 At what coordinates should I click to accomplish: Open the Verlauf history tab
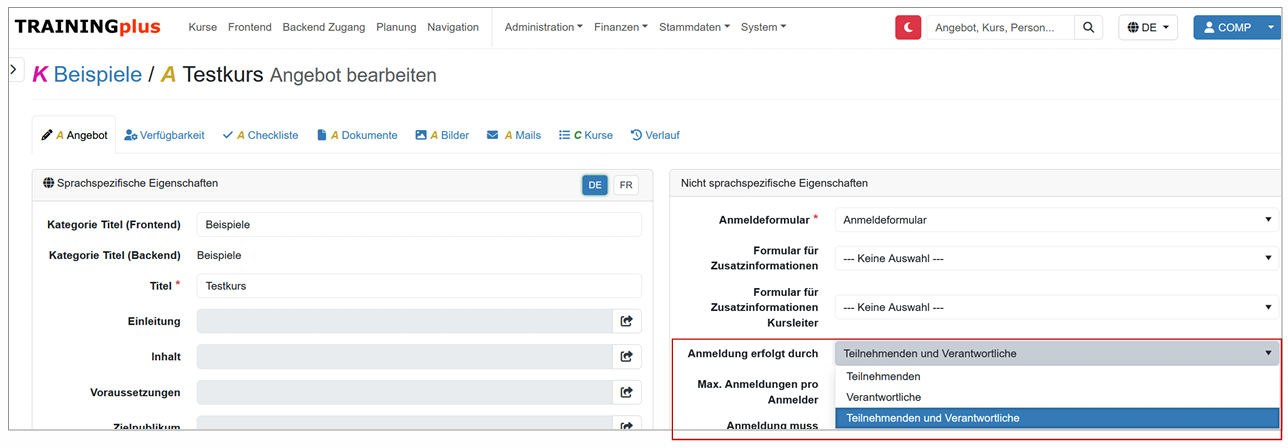[655, 135]
